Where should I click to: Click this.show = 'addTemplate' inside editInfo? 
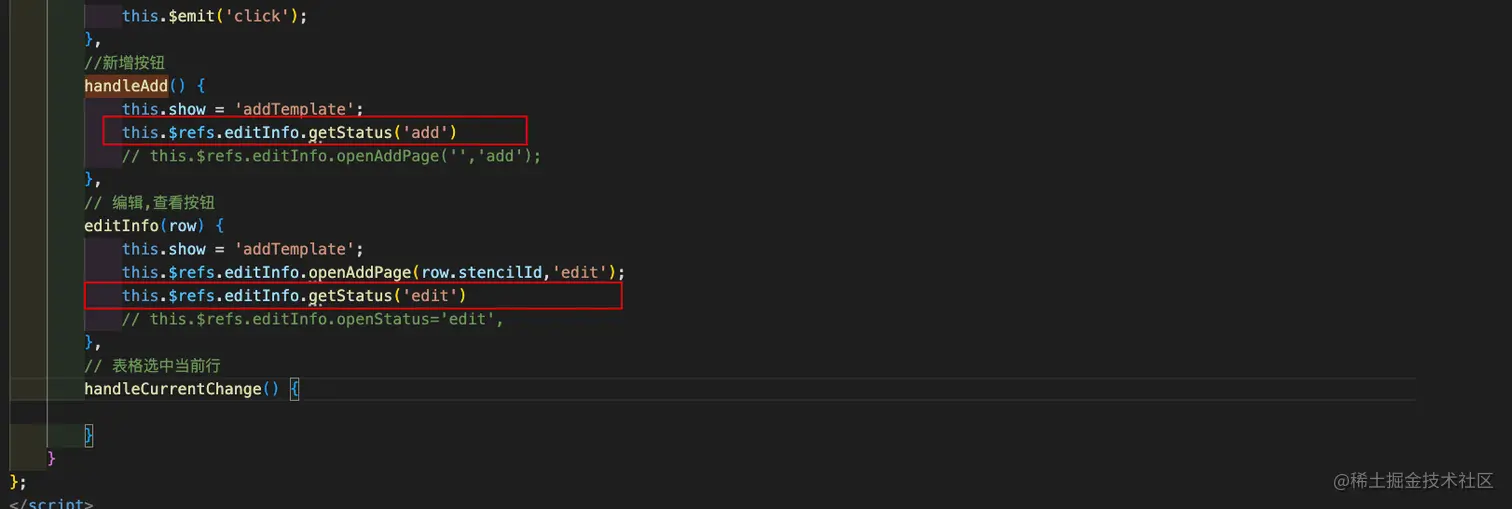click(x=243, y=249)
